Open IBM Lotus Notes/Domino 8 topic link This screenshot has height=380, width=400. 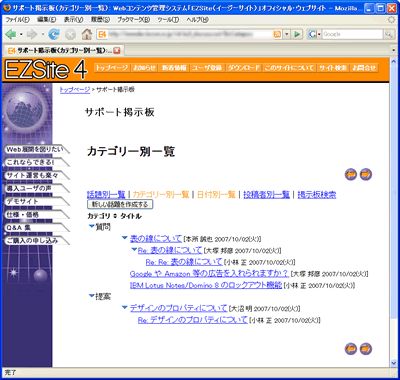206,285
